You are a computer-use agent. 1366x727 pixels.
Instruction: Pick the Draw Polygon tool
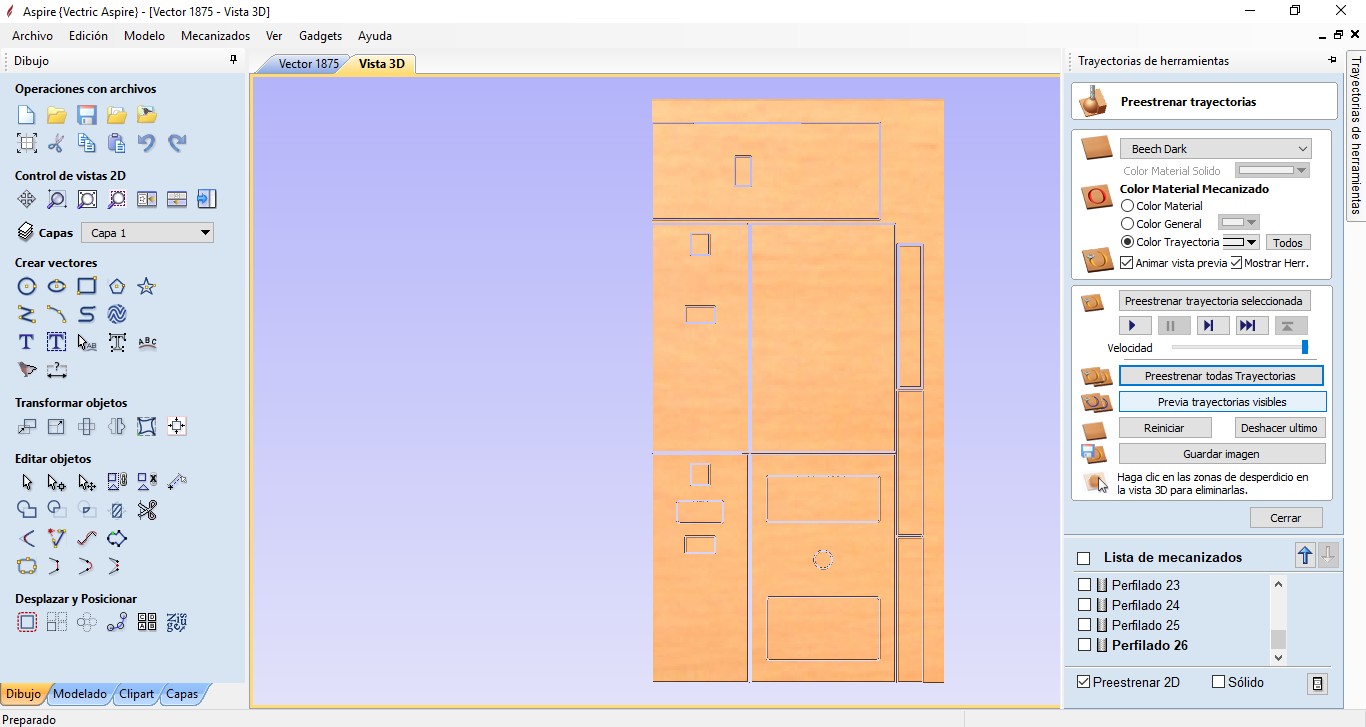[x=117, y=287]
